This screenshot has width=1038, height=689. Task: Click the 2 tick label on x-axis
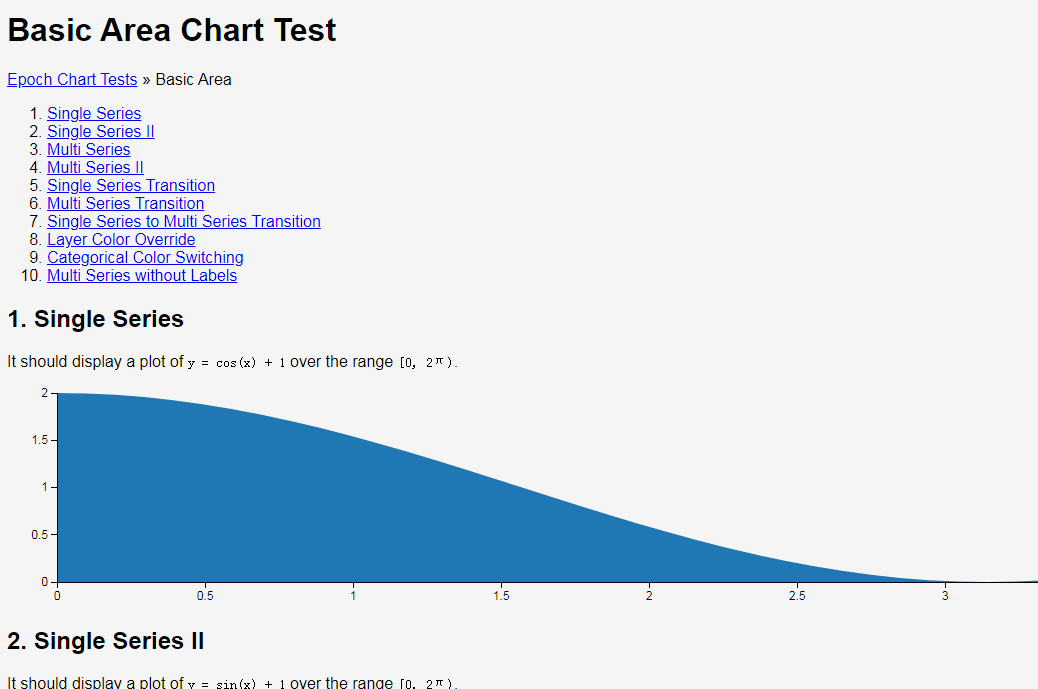(649, 596)
